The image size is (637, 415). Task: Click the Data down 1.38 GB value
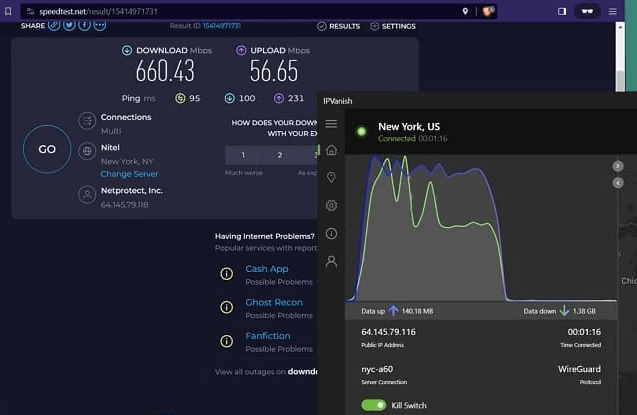[584, 311]
